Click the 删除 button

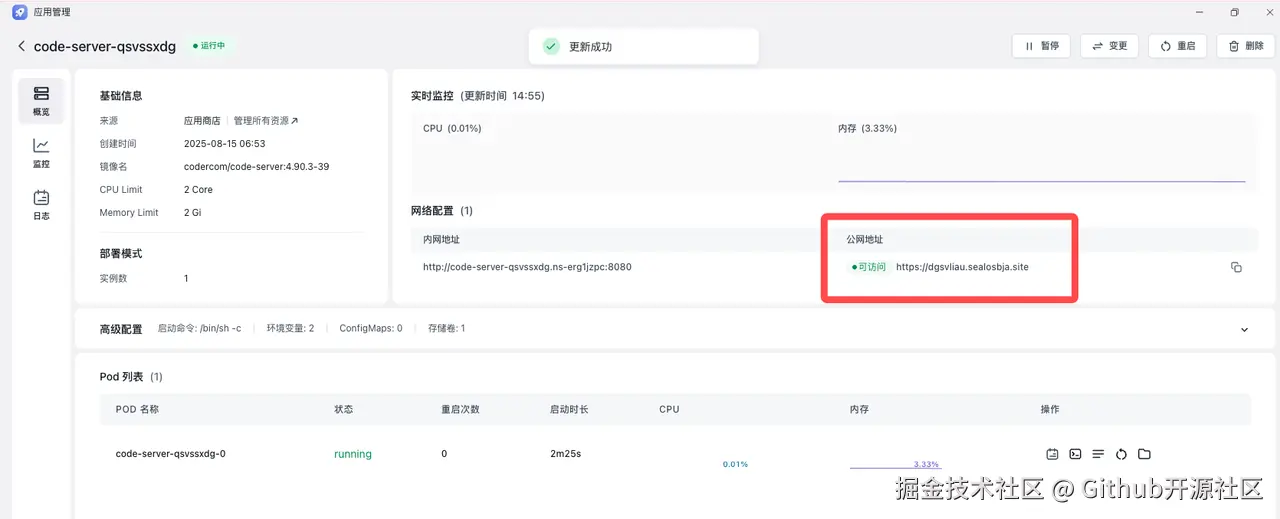(1245, 46)
